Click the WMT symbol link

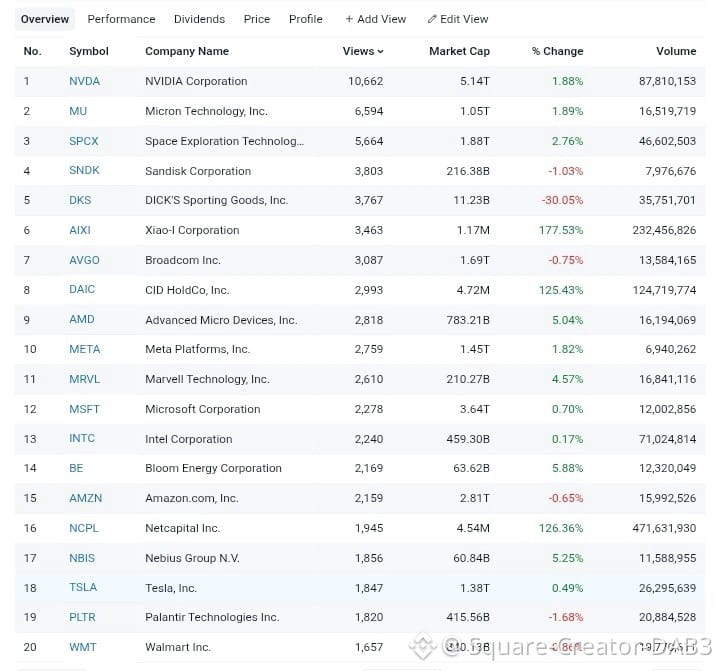[x=83, y=647]
